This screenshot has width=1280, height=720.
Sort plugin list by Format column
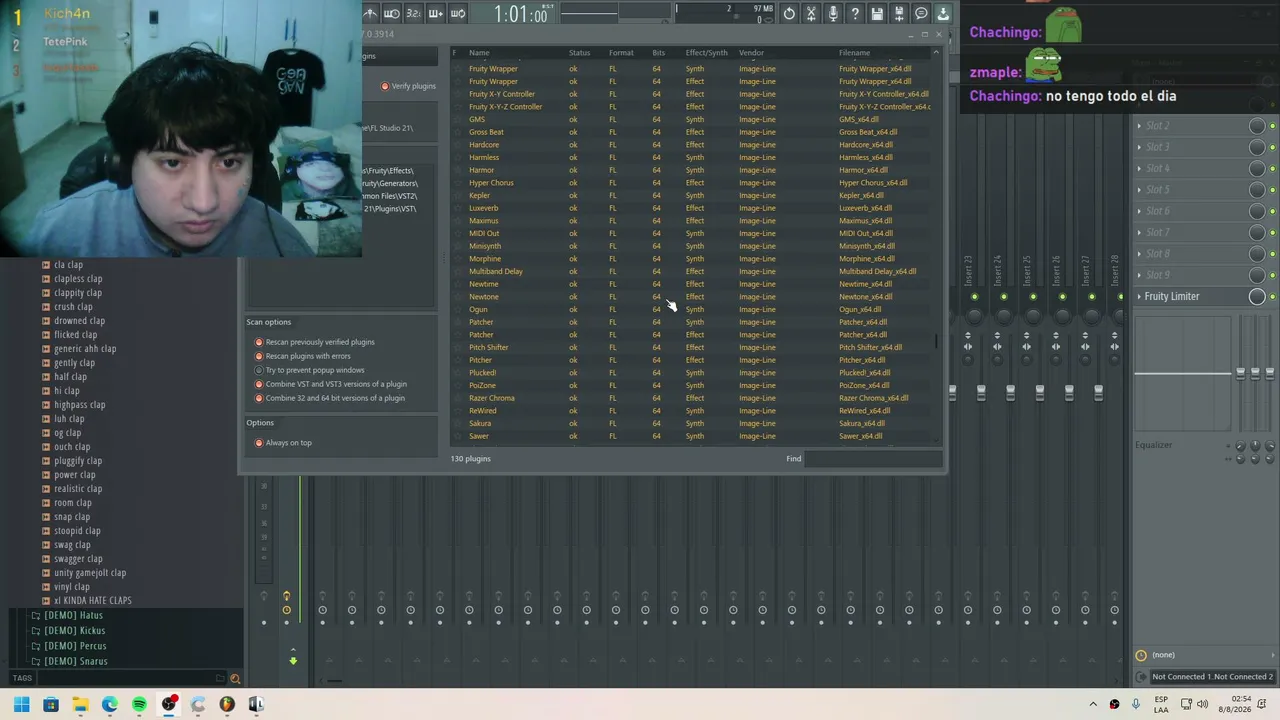tap(621, 53)
